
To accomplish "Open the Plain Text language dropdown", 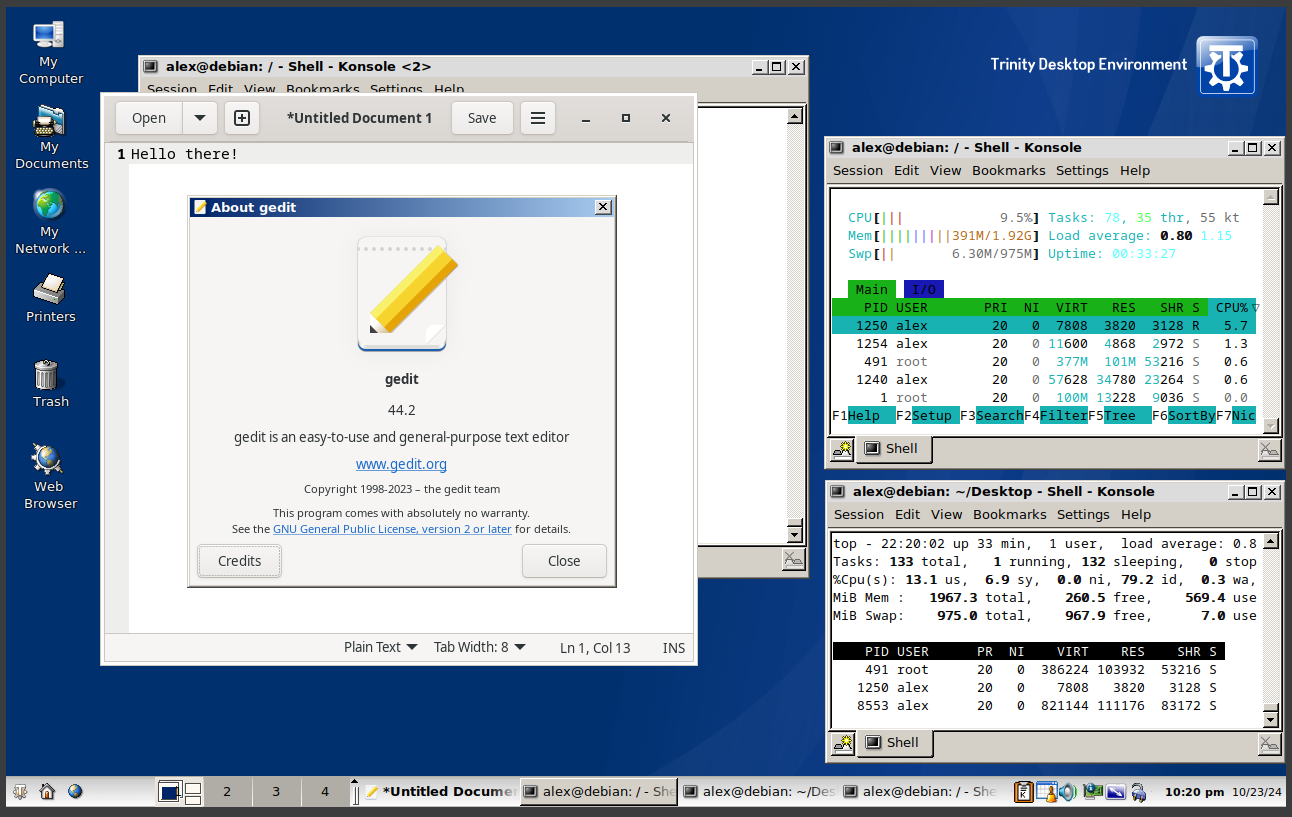I will click(x=380, y=647).
